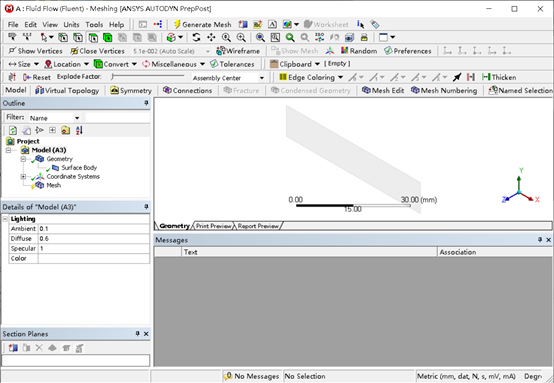The height and width of the screenshot is (383, 554).
Task: Click Expand All plus icon in Outline
Action: pos(52,130)
